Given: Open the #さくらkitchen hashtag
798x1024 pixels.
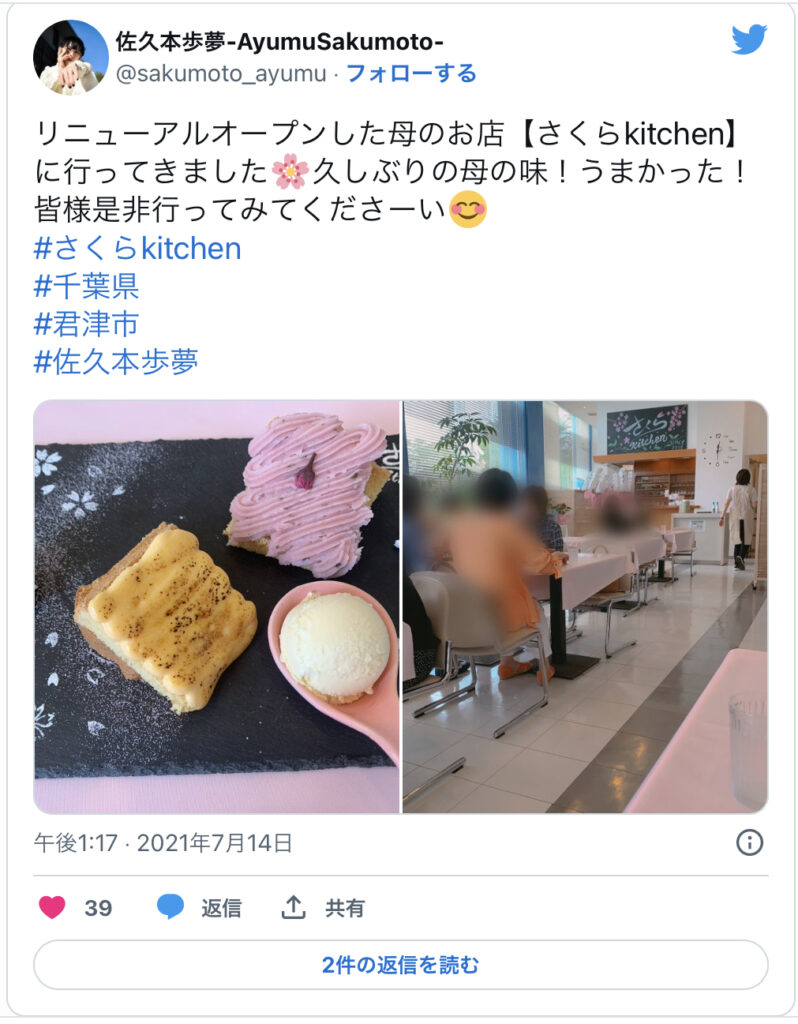Looking at the screenshot, I should tap(137, 248).
